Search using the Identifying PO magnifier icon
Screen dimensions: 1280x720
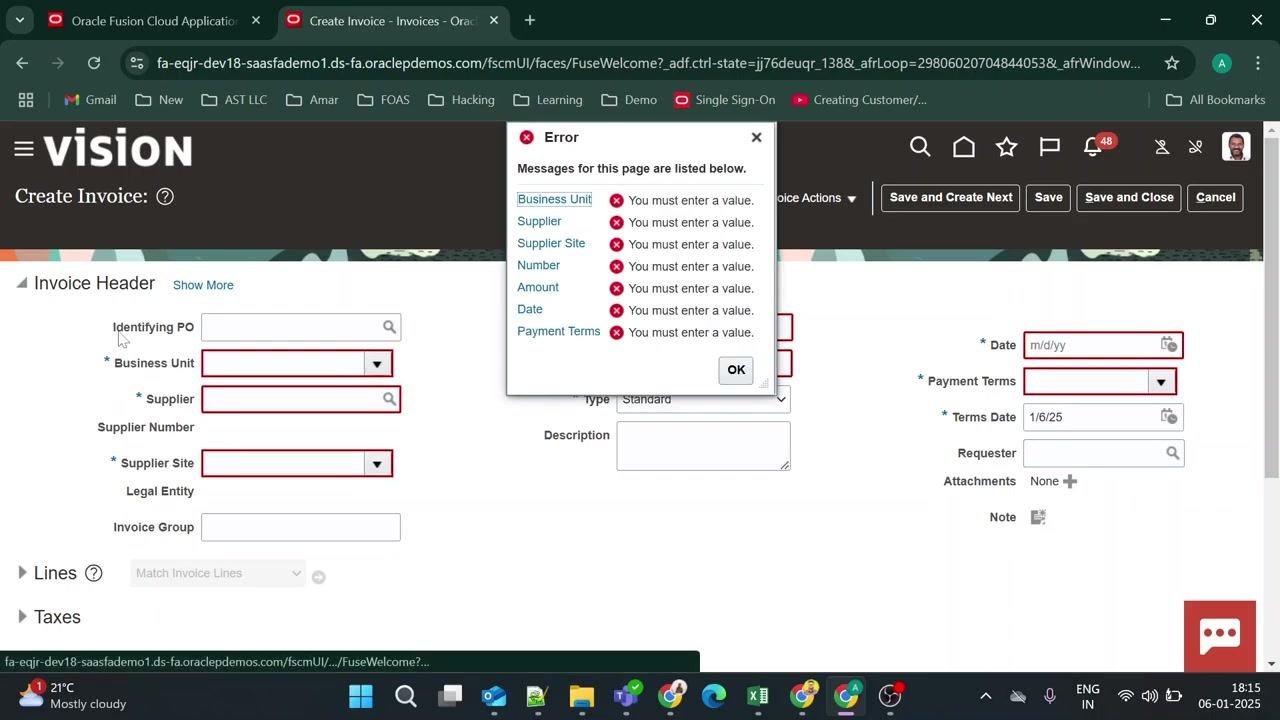coord(389,327)
